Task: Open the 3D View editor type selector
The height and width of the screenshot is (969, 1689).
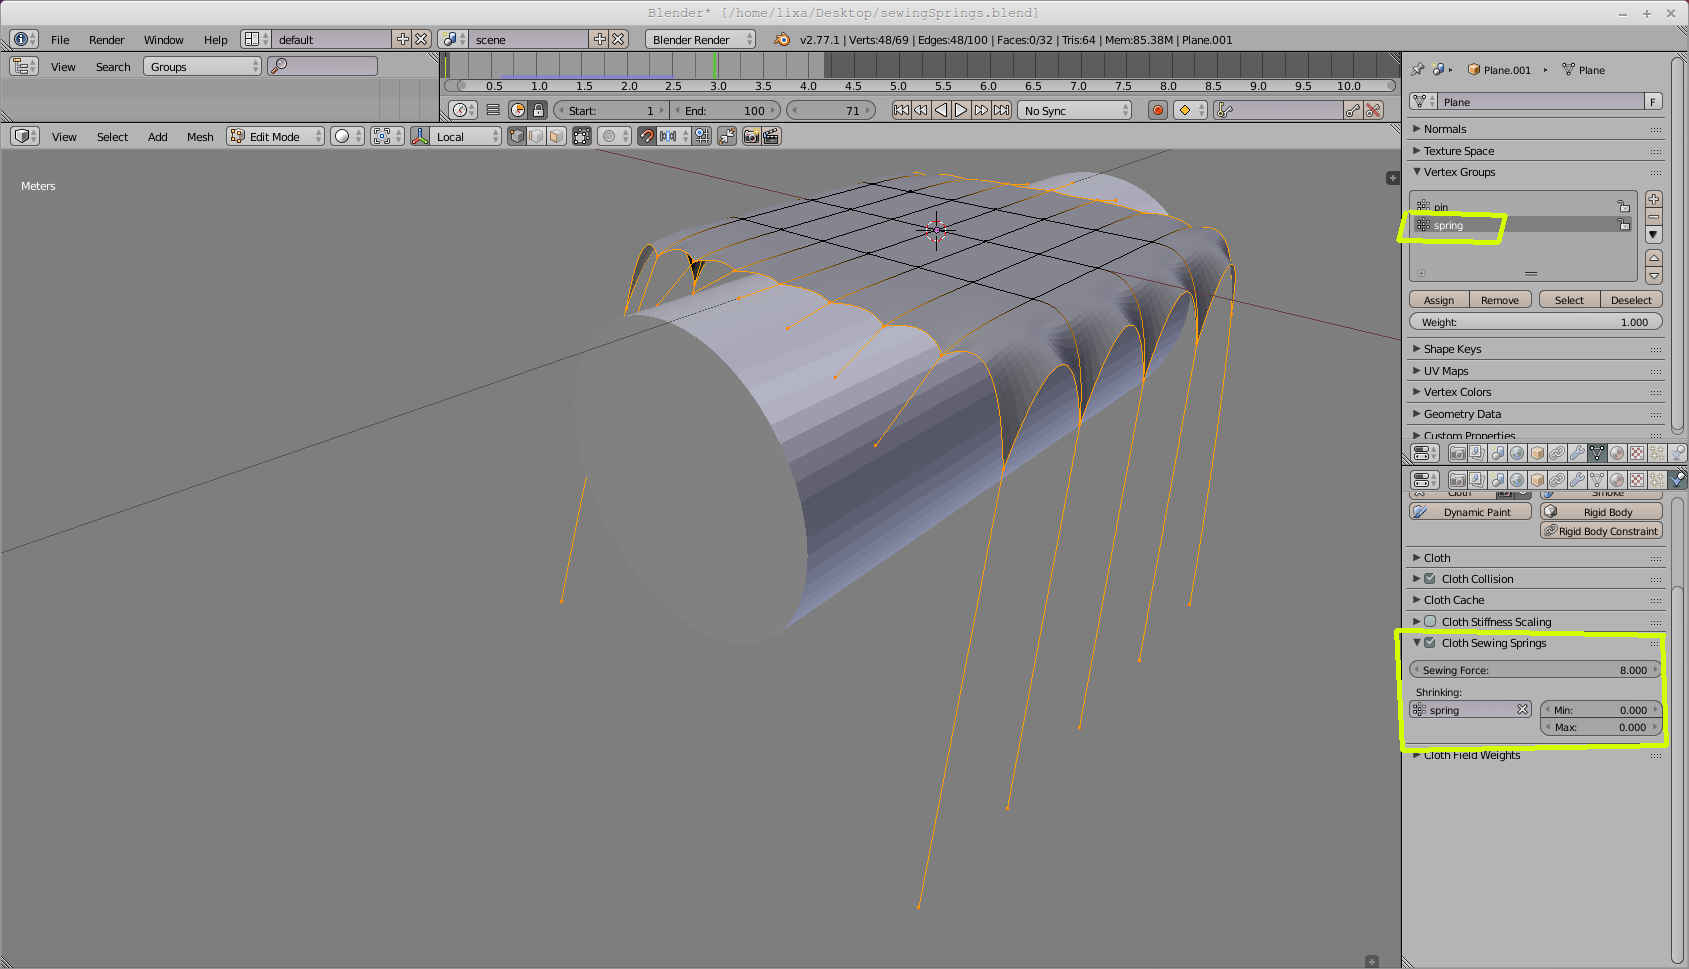Action: click(x=24, y=136)
